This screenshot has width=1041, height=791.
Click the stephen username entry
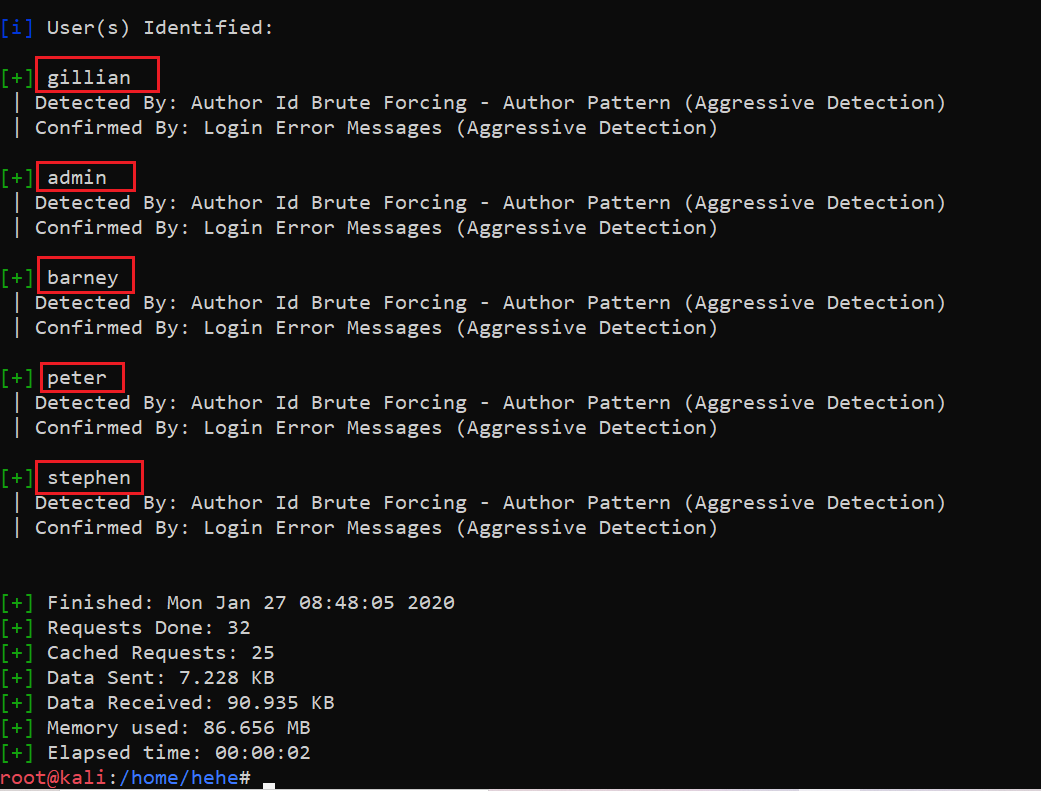(89, 478)
